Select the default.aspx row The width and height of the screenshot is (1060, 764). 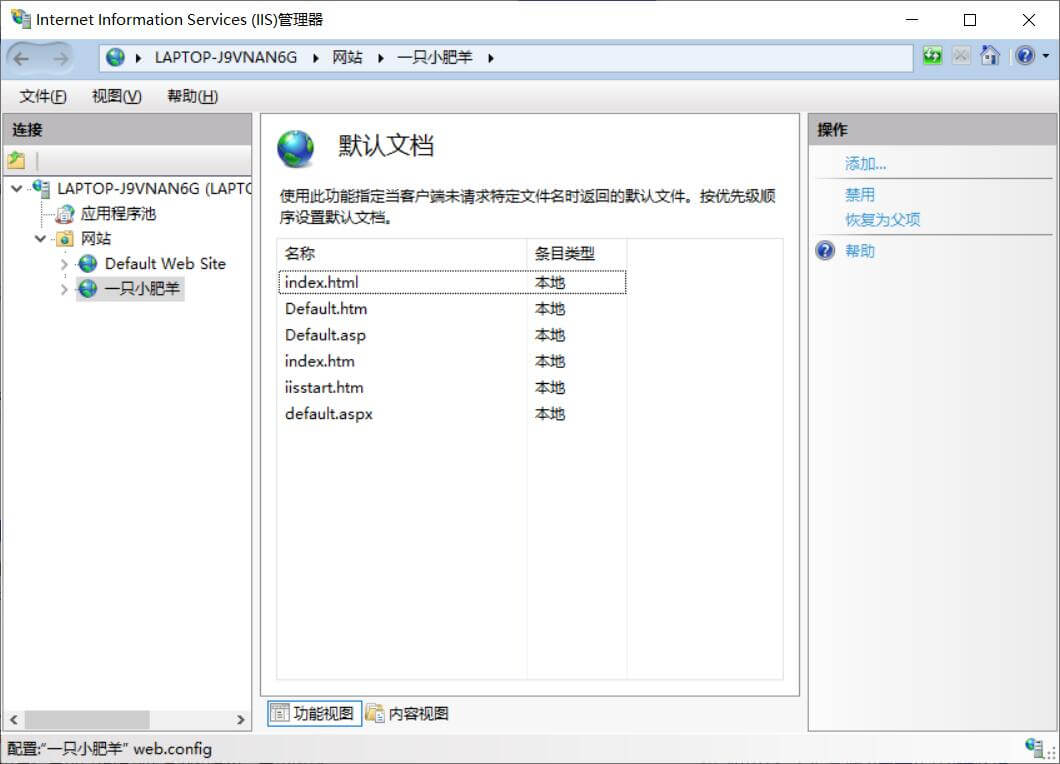452,414
